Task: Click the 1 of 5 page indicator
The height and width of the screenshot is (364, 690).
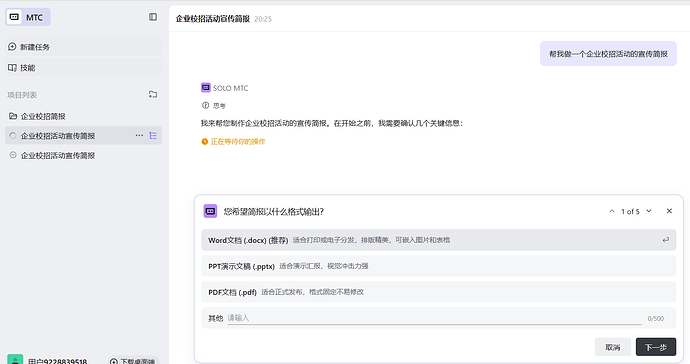Action: [x=630, y=212]
